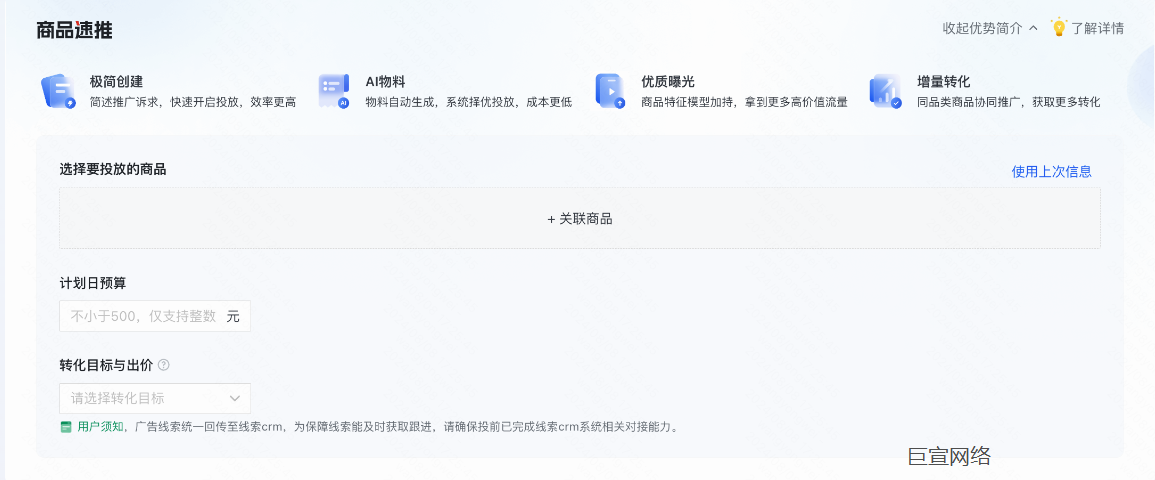Click the 增量转化 feature icon
The image size is (1155, 480).
tap(885, 91)
